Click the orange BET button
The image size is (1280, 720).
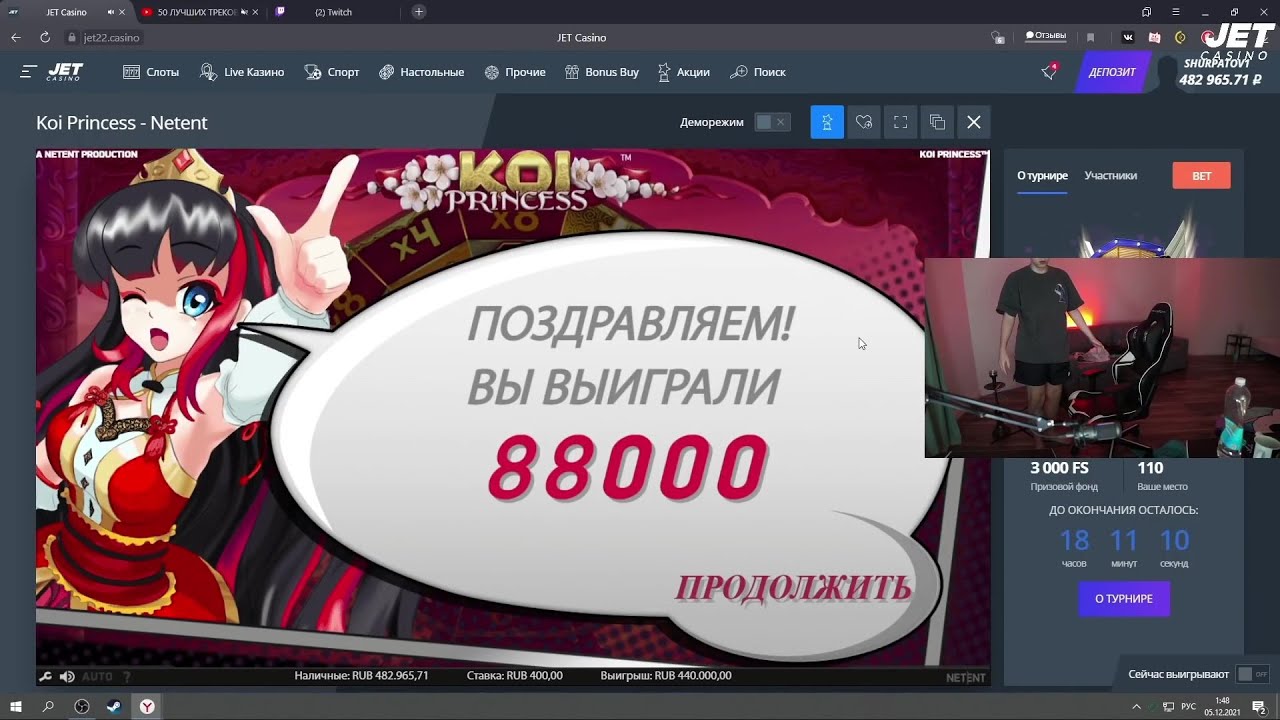(x=1201, y=176)
